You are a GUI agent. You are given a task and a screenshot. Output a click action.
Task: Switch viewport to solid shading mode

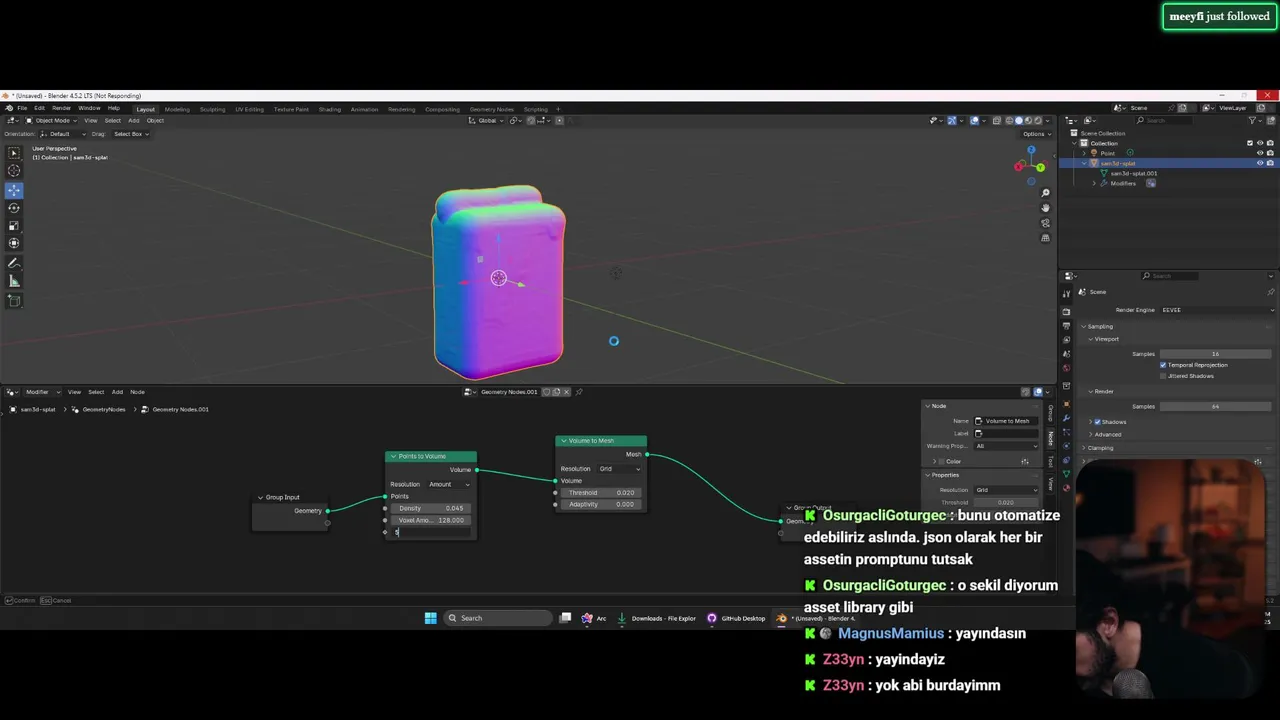click(x=1018, y=121)
